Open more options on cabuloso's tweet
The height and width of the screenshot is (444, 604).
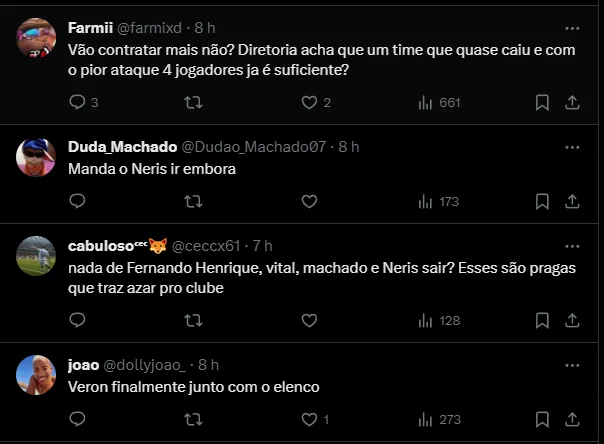572,245
